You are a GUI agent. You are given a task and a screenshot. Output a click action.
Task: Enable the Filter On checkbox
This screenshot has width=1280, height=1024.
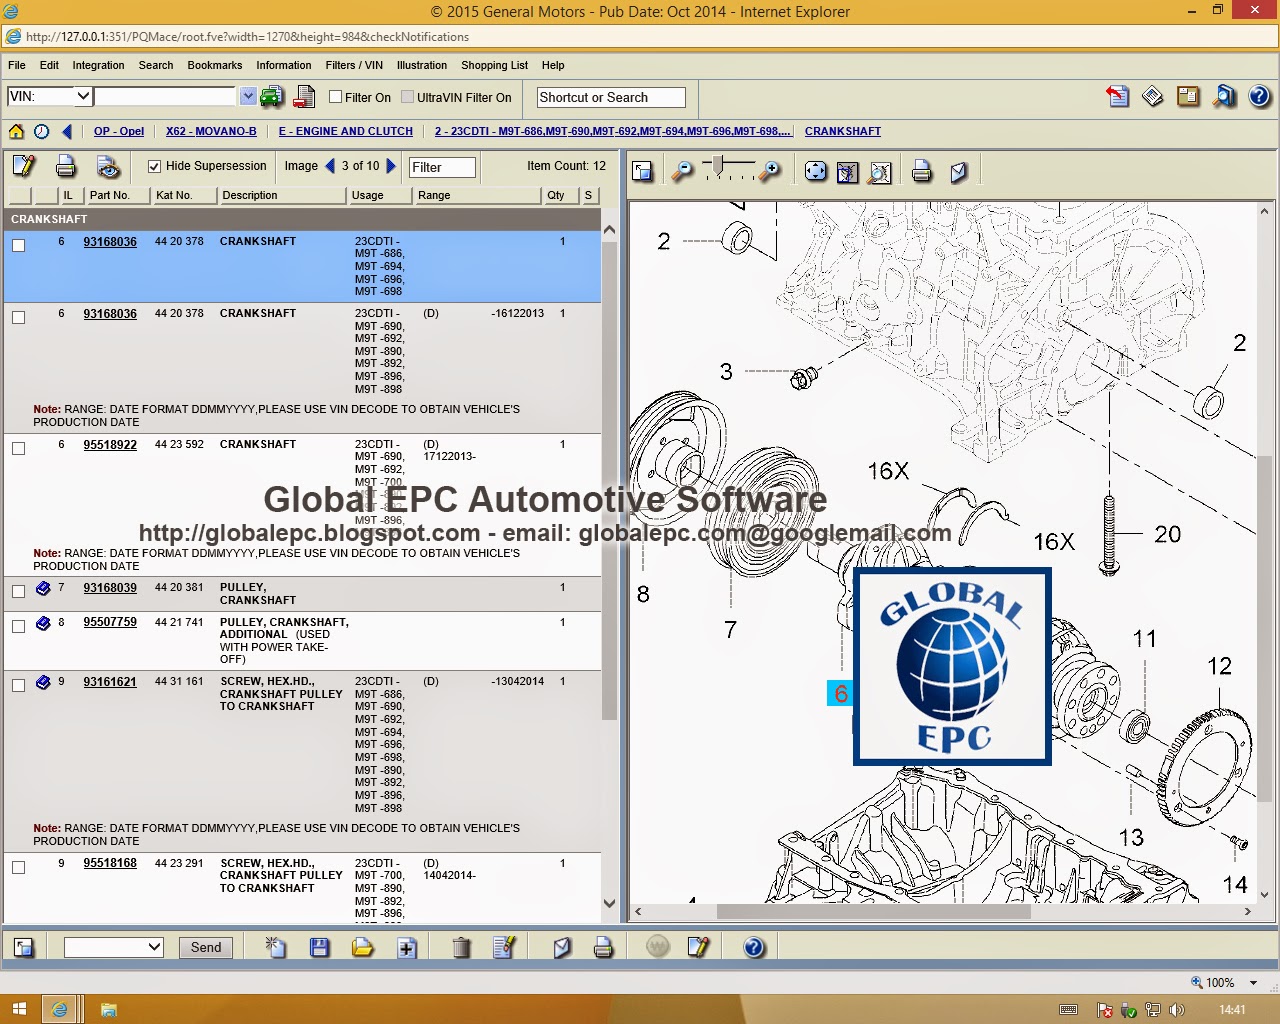point(336,97)
